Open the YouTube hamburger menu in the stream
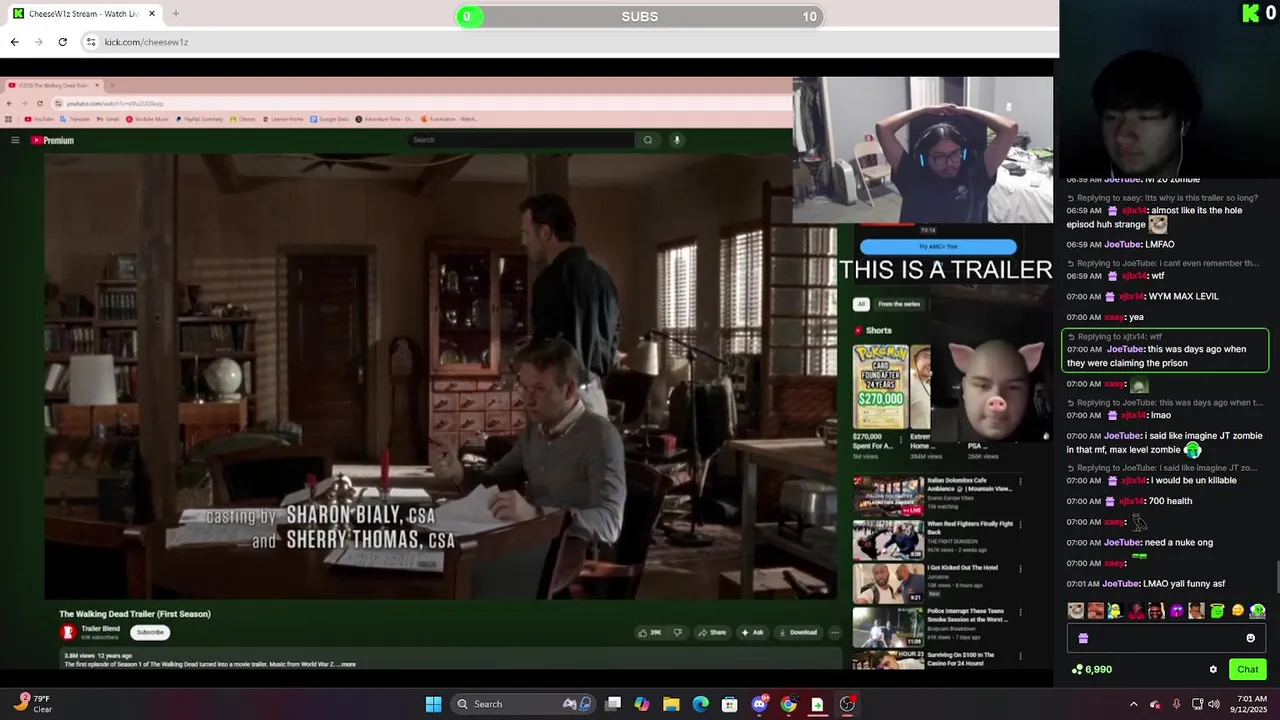The image size is (1280, 720). pyautogui.click(x=15, y=140)
